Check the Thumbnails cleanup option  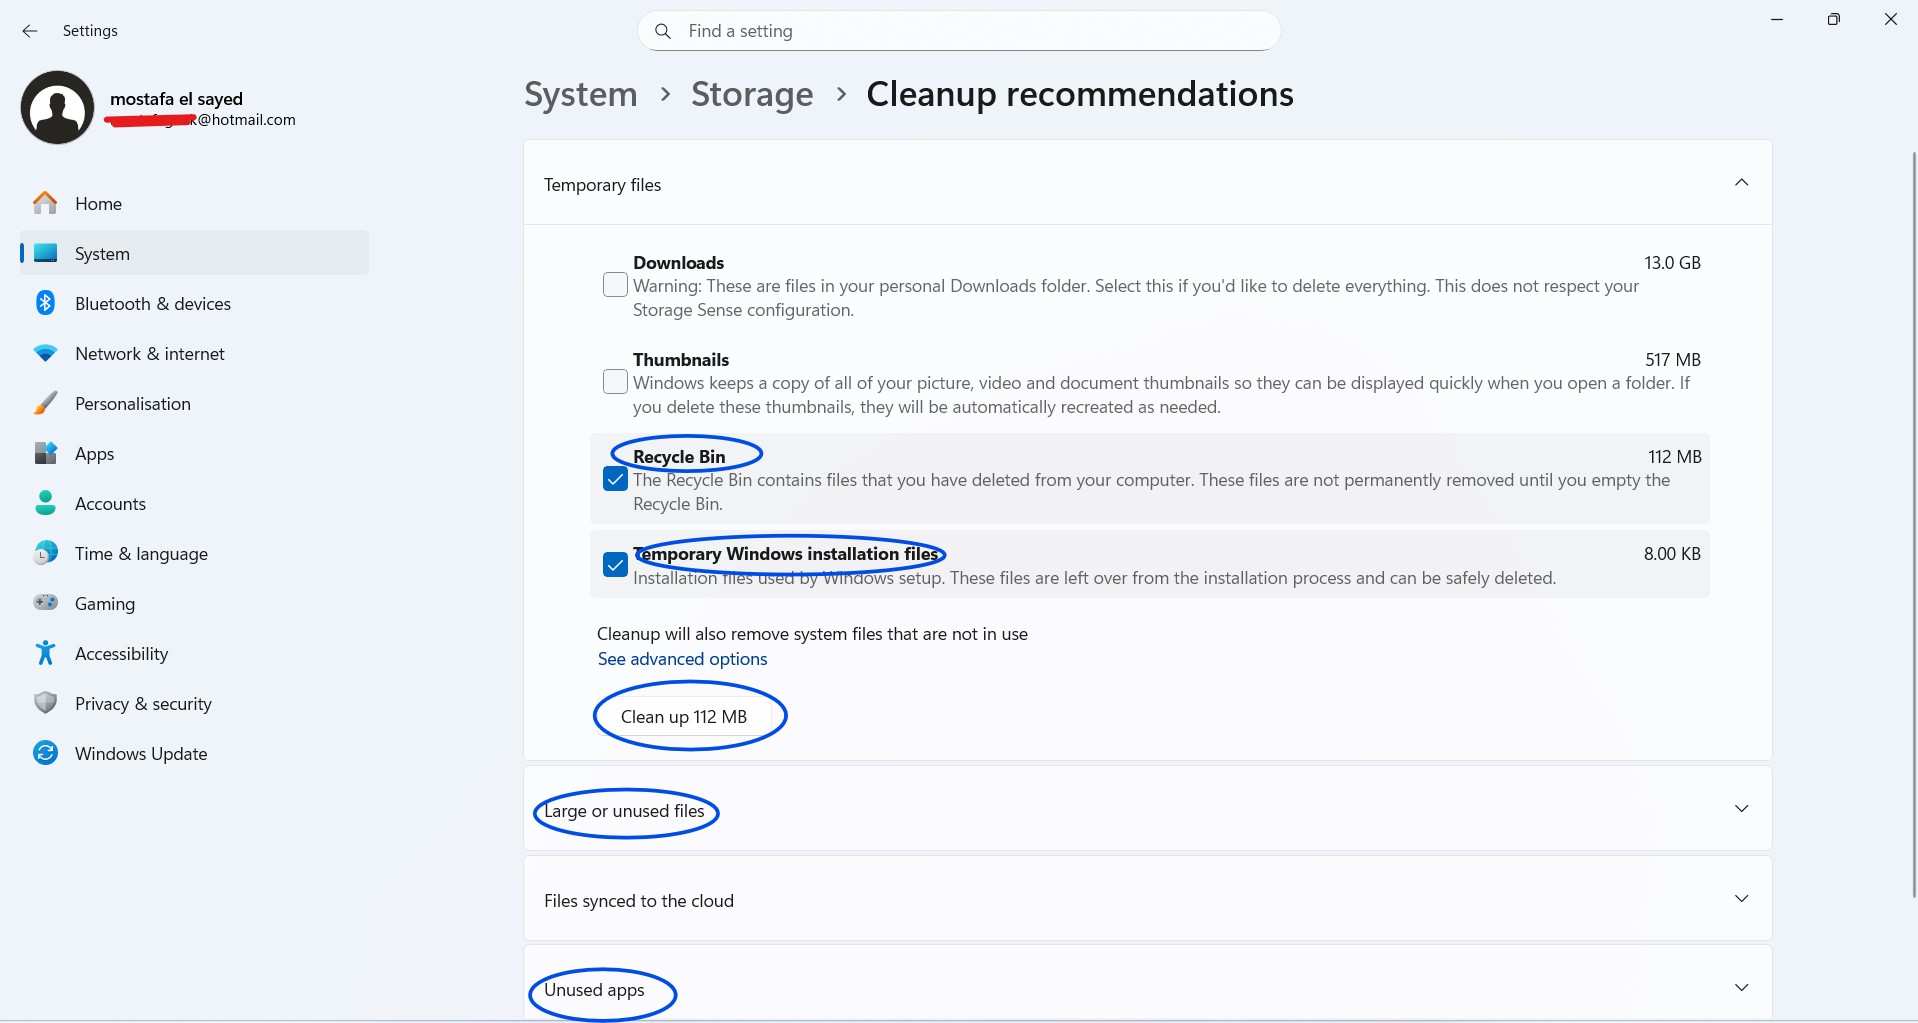(x=614, y=381)
